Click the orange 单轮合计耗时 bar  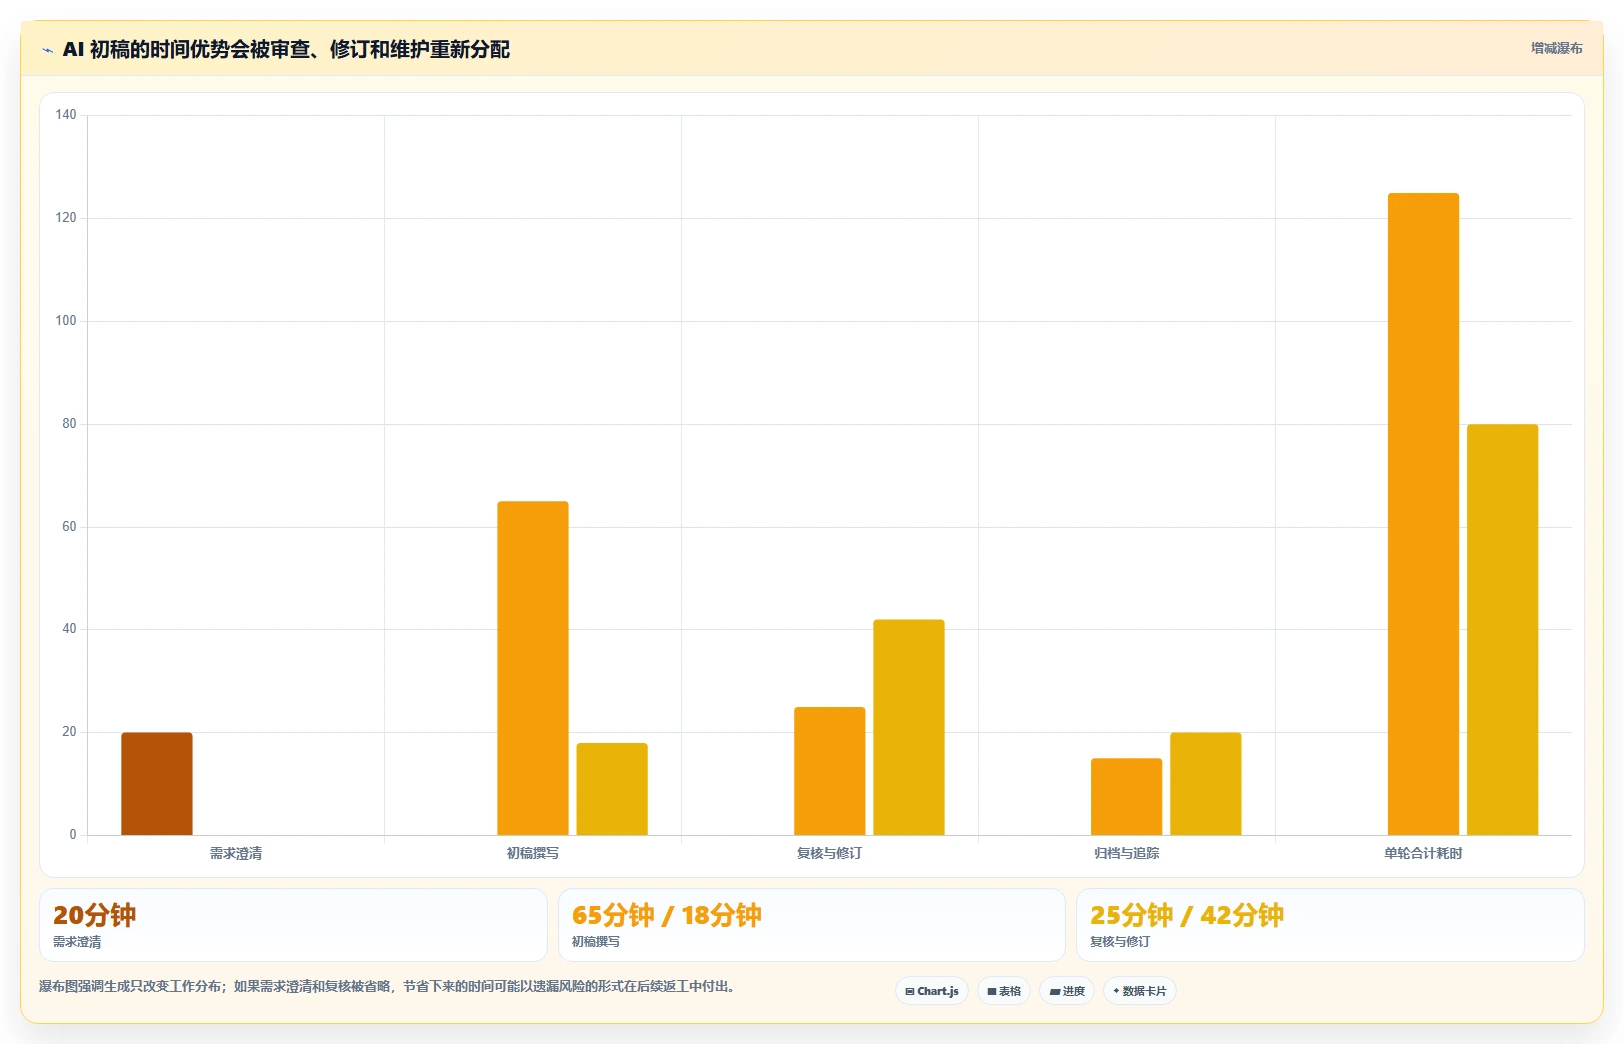point(1423,514)
